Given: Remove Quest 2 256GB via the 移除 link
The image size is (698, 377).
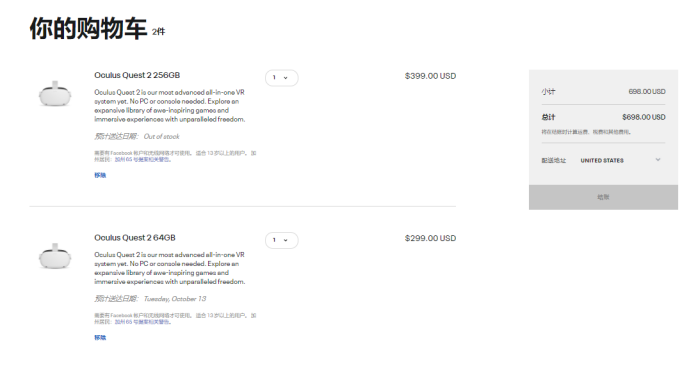Looking at the screenshot, I should click(x=100, y=175).
